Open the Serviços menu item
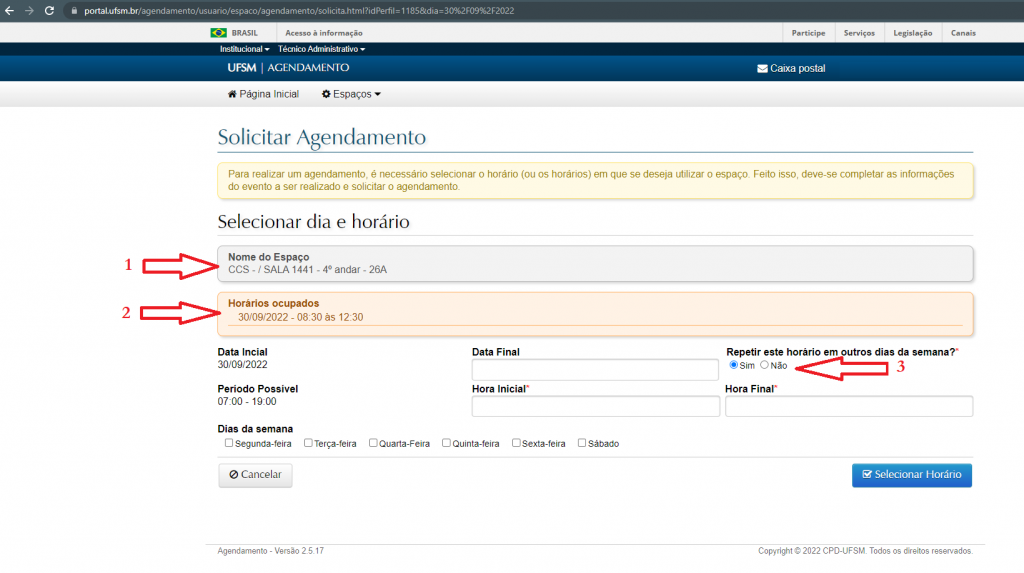The width and height of the screenshot is (1024, 573). [859, 33]
